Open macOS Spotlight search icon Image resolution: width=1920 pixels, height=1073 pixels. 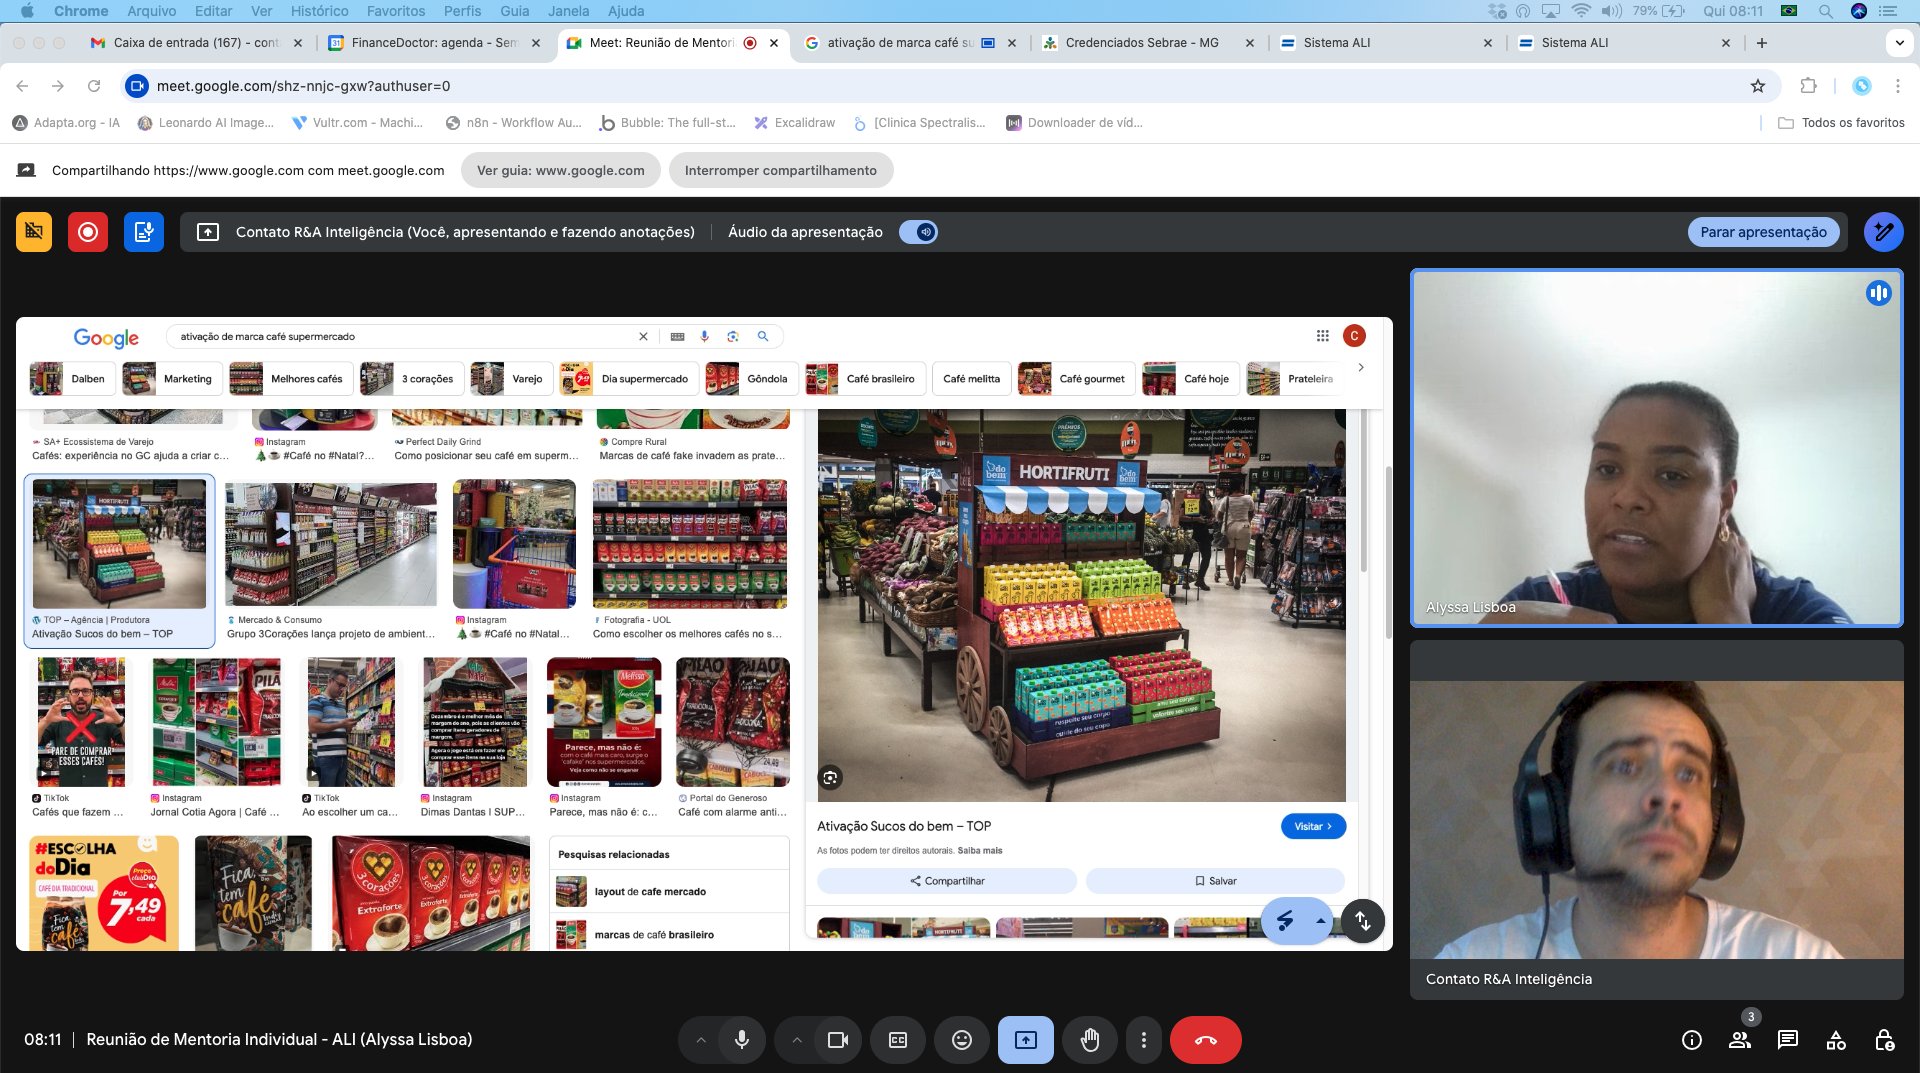[x=1825, y=11]
